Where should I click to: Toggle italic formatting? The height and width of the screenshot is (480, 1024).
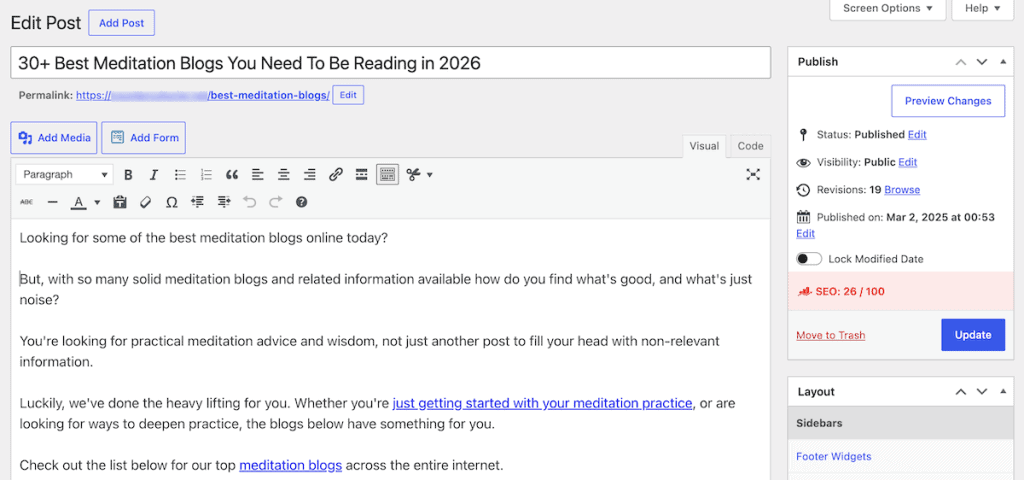tap(154, 174)
